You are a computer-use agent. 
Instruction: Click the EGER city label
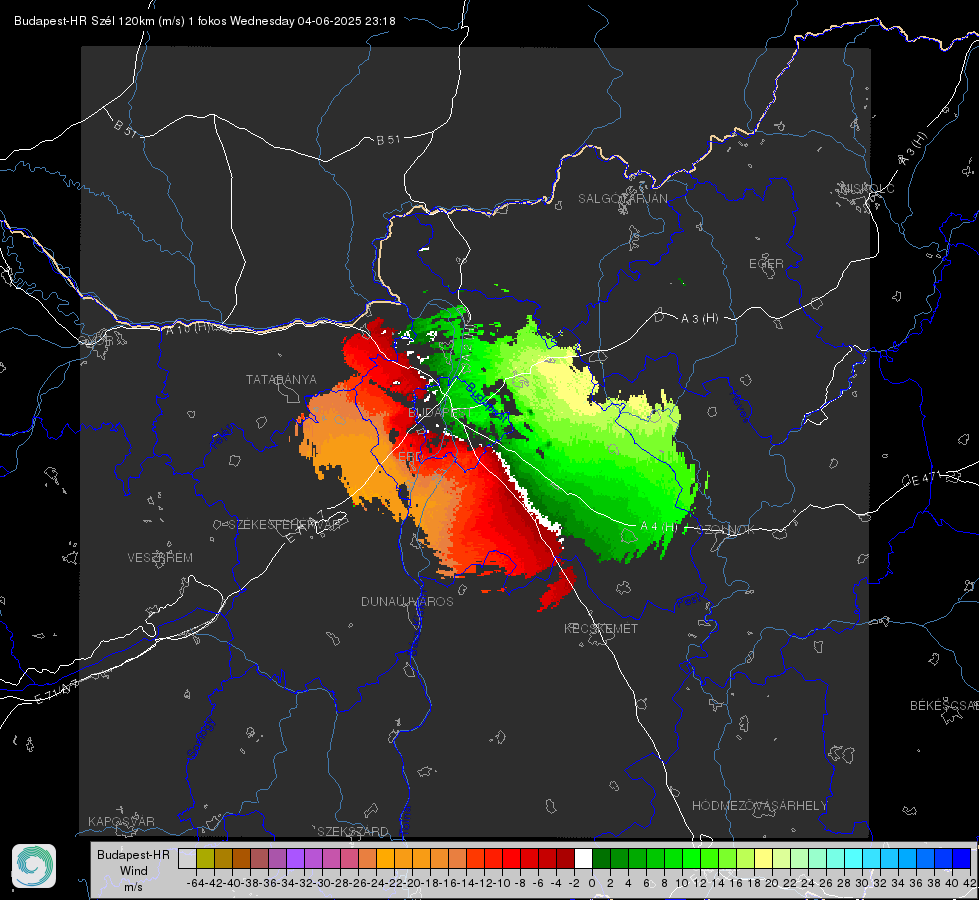[x=766, y=264]
